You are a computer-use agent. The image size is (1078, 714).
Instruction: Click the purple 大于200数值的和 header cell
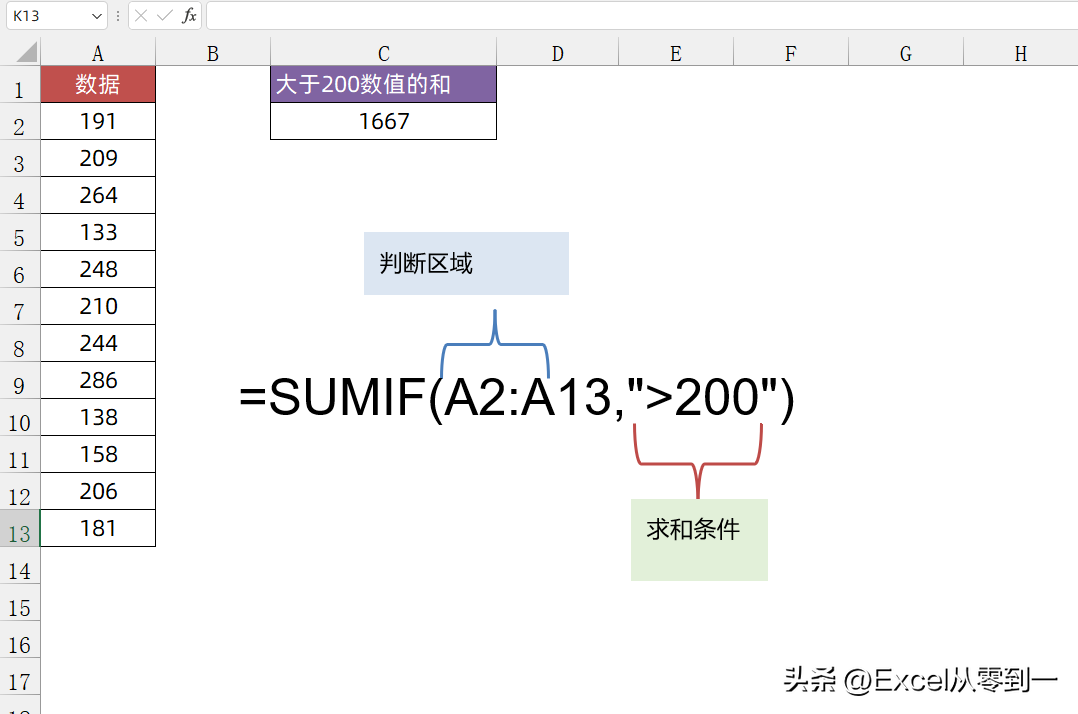click(x=383, y=85)
